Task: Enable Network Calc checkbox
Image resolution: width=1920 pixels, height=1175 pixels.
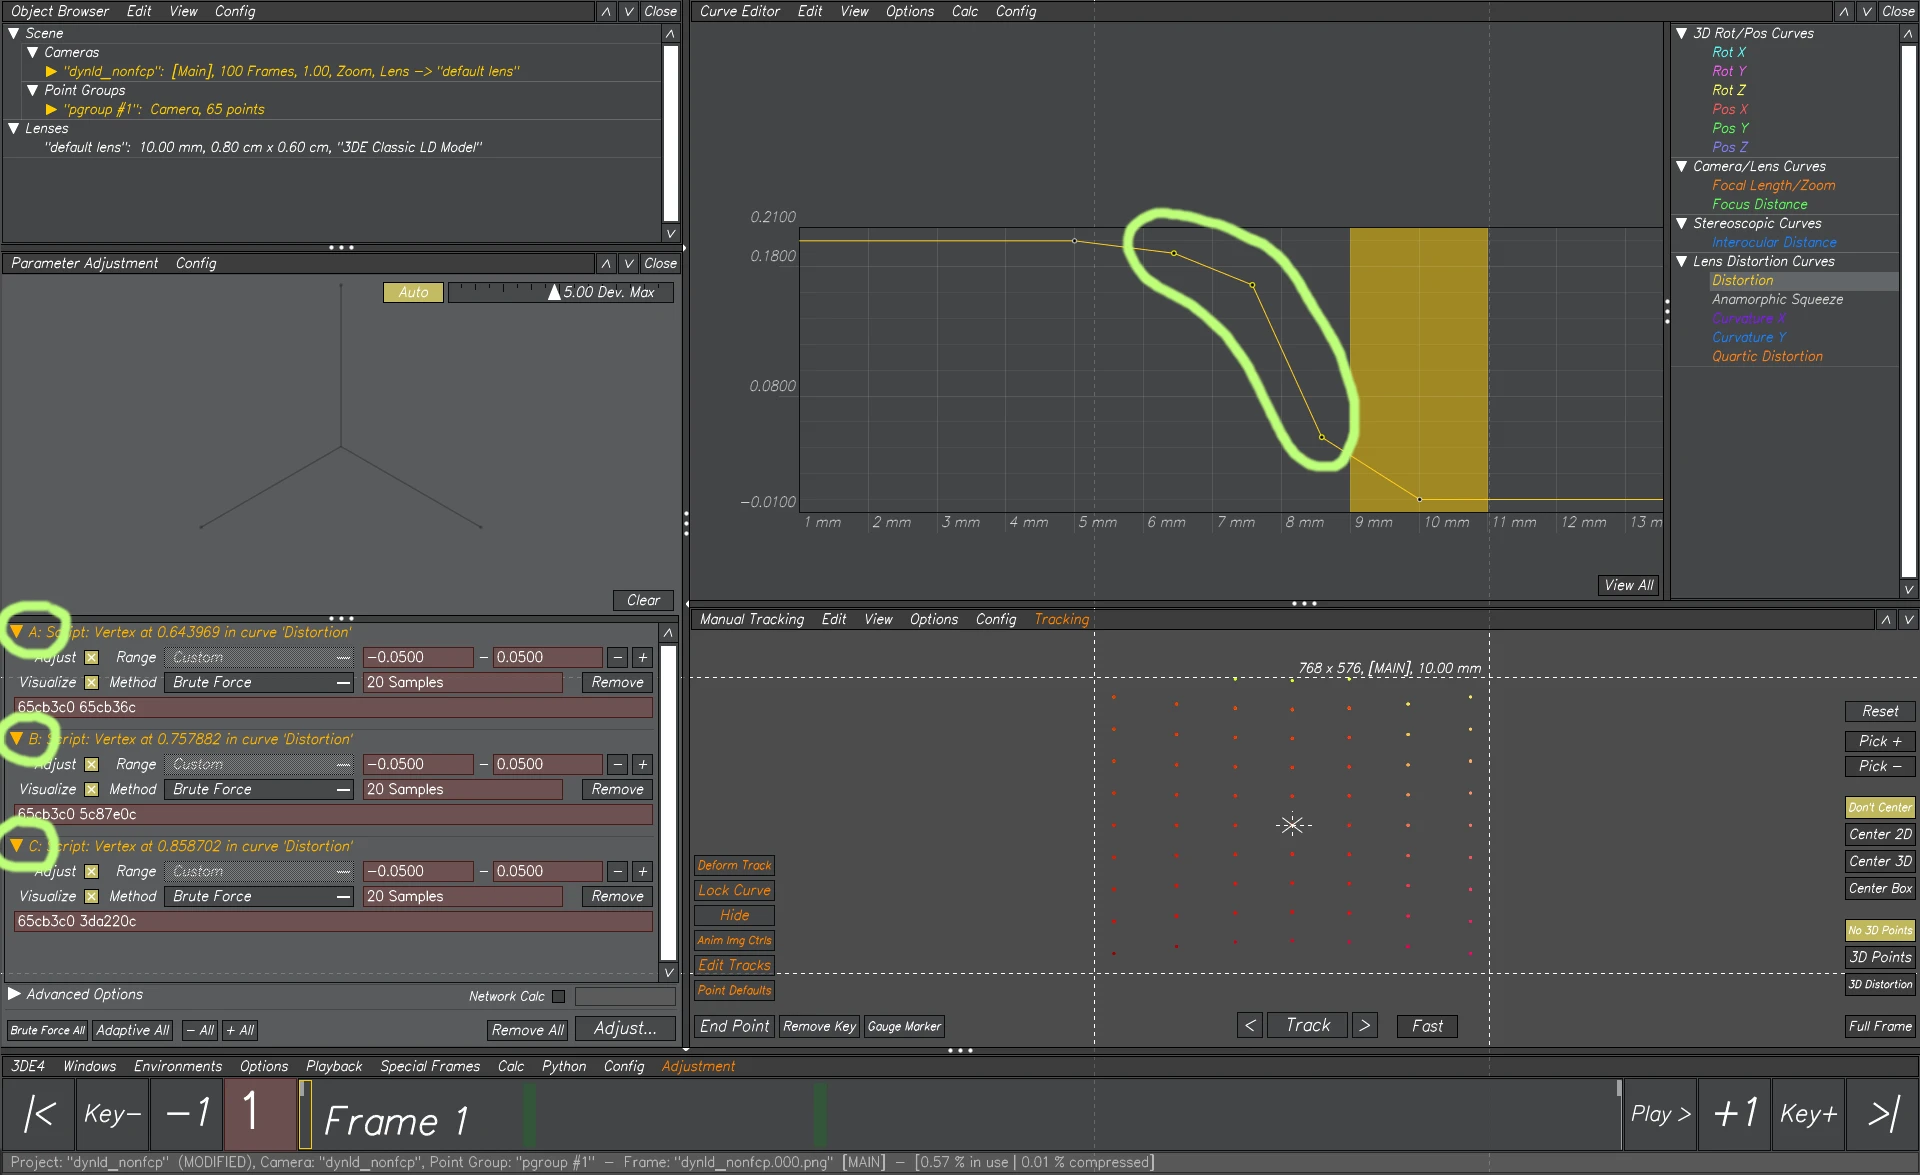Action: pos(558,996)
